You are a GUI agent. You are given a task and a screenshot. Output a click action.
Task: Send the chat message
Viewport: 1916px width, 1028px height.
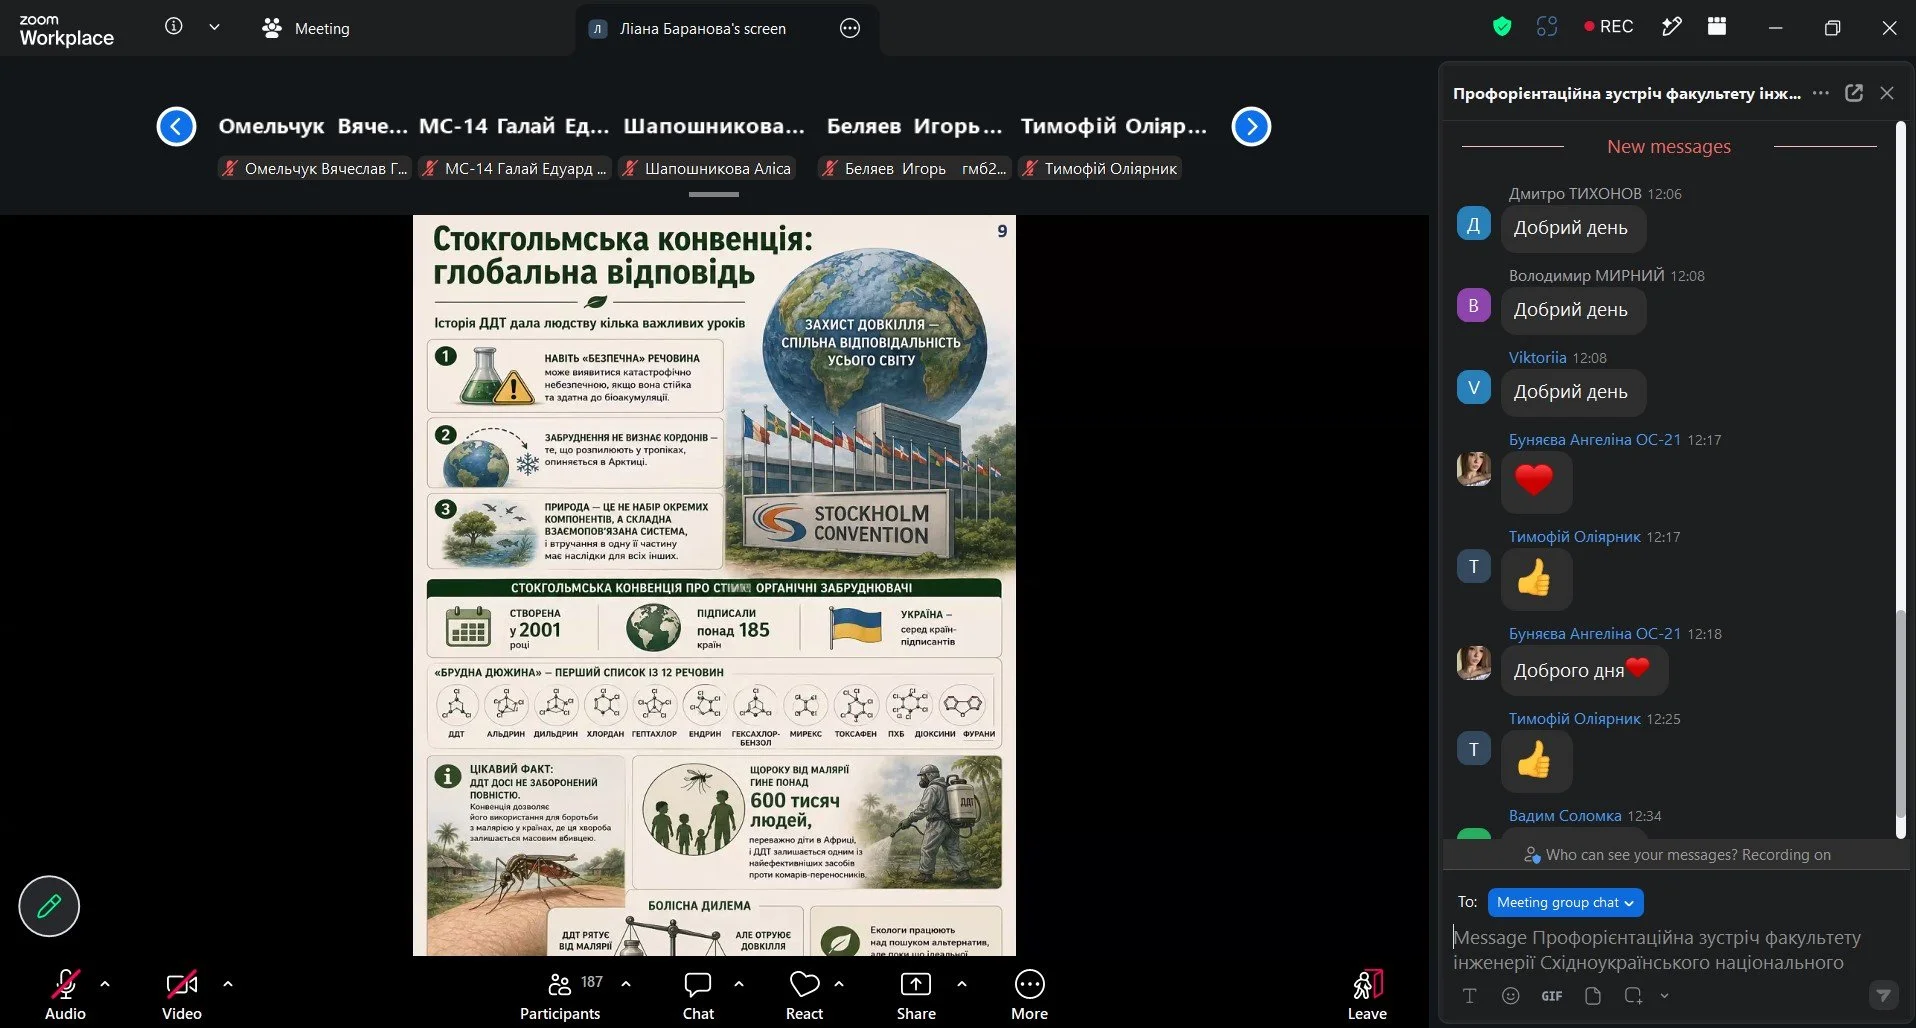coord(1884,995)
